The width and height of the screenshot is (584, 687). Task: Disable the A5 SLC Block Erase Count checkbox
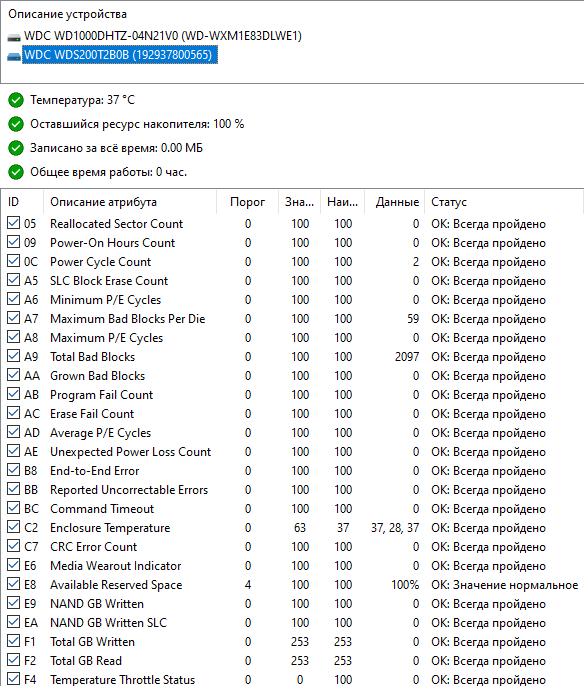14,280
